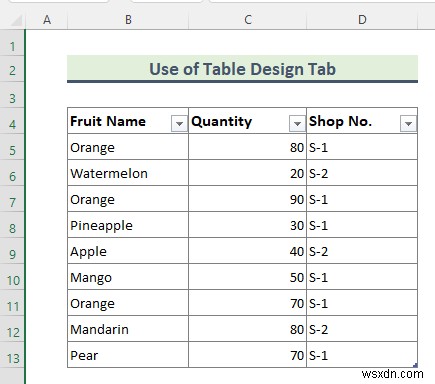Select 'S-1' in Pineapple row
The width and height of the screenshot is (435, 384).
pos(362,225)
